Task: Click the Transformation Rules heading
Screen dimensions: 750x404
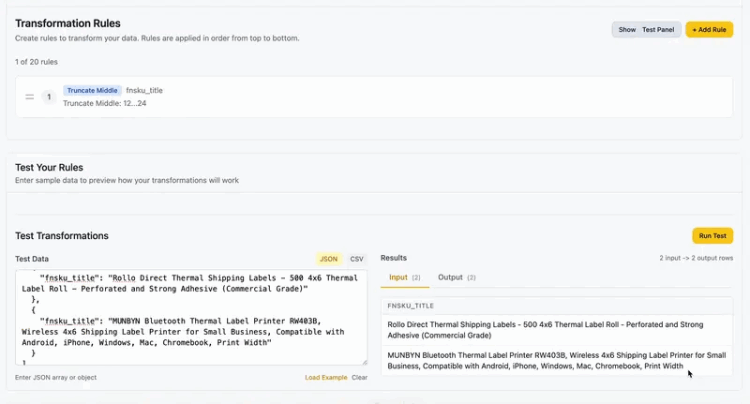Action: tap(67, 23)
